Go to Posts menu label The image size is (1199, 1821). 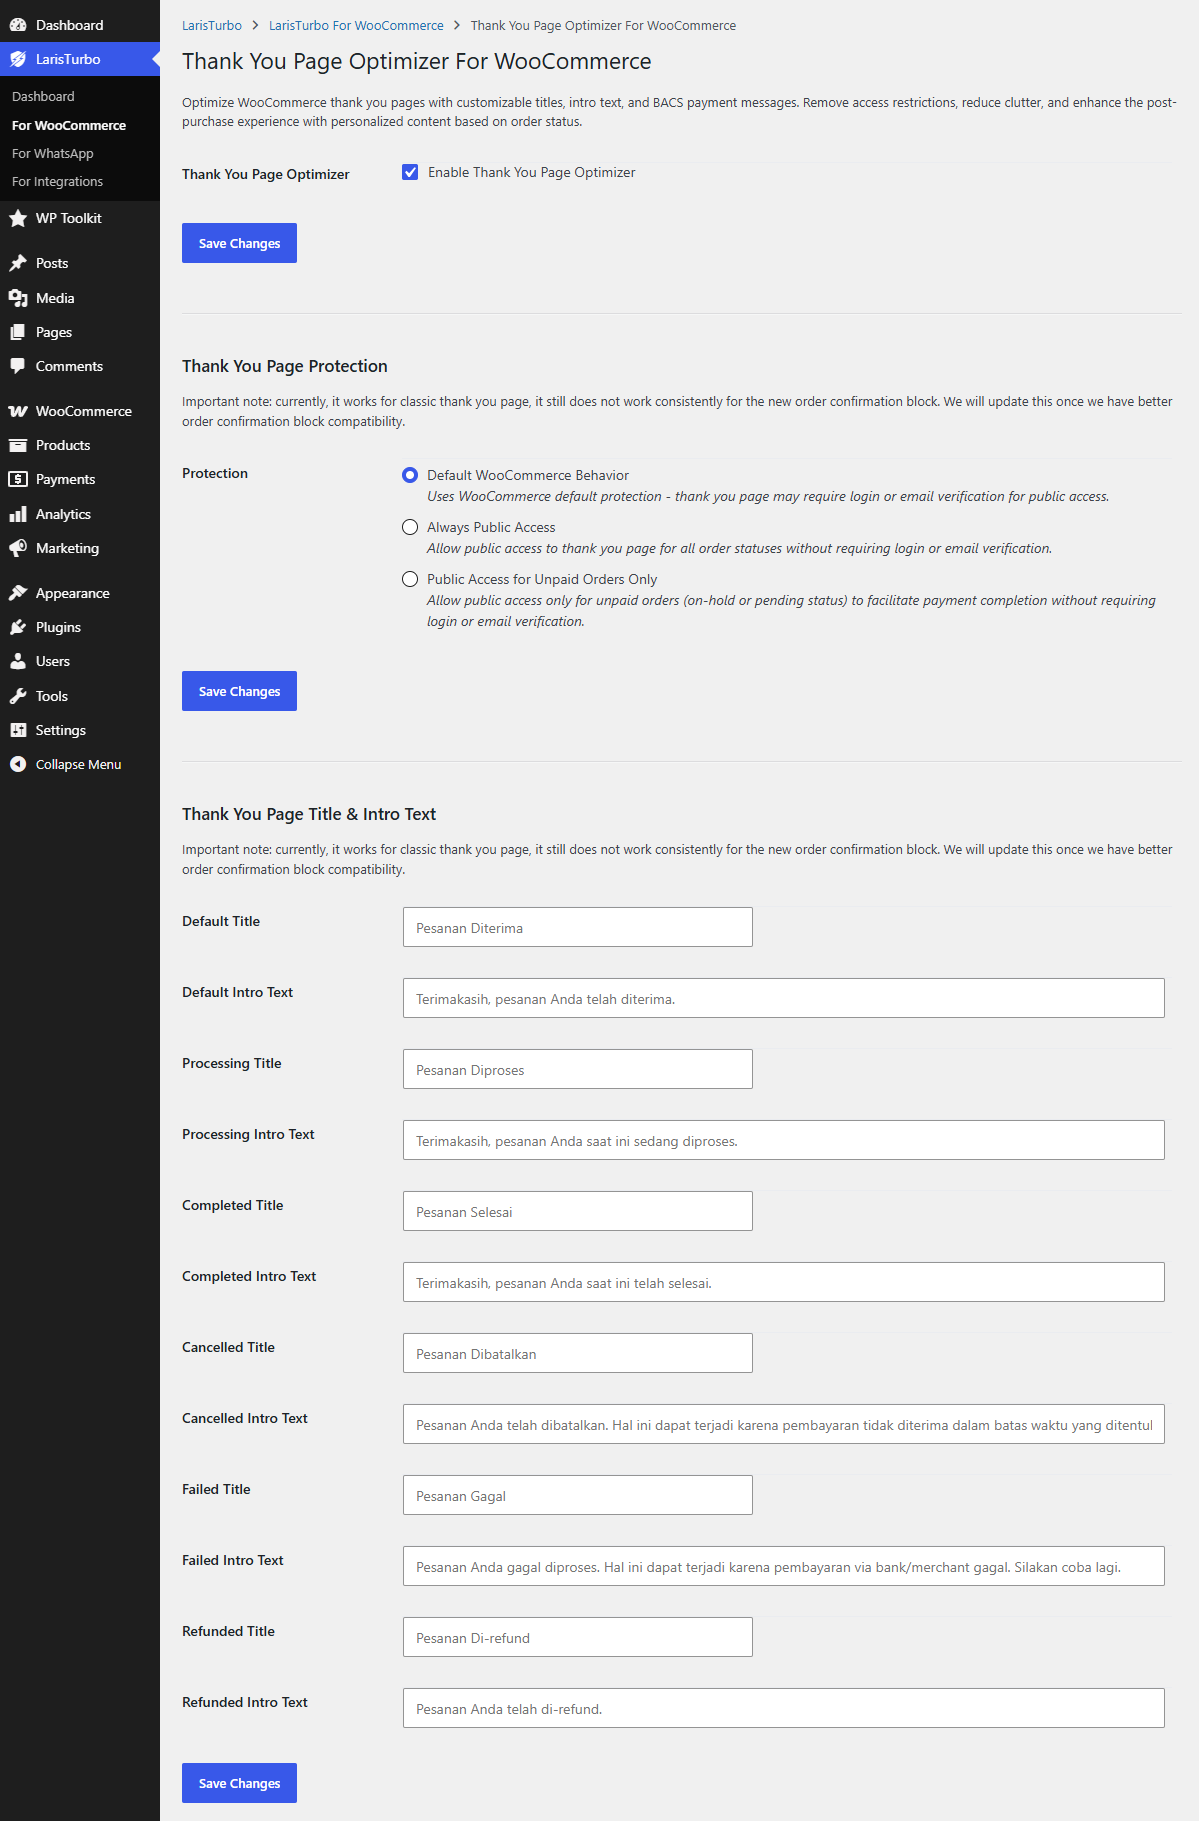52,263
